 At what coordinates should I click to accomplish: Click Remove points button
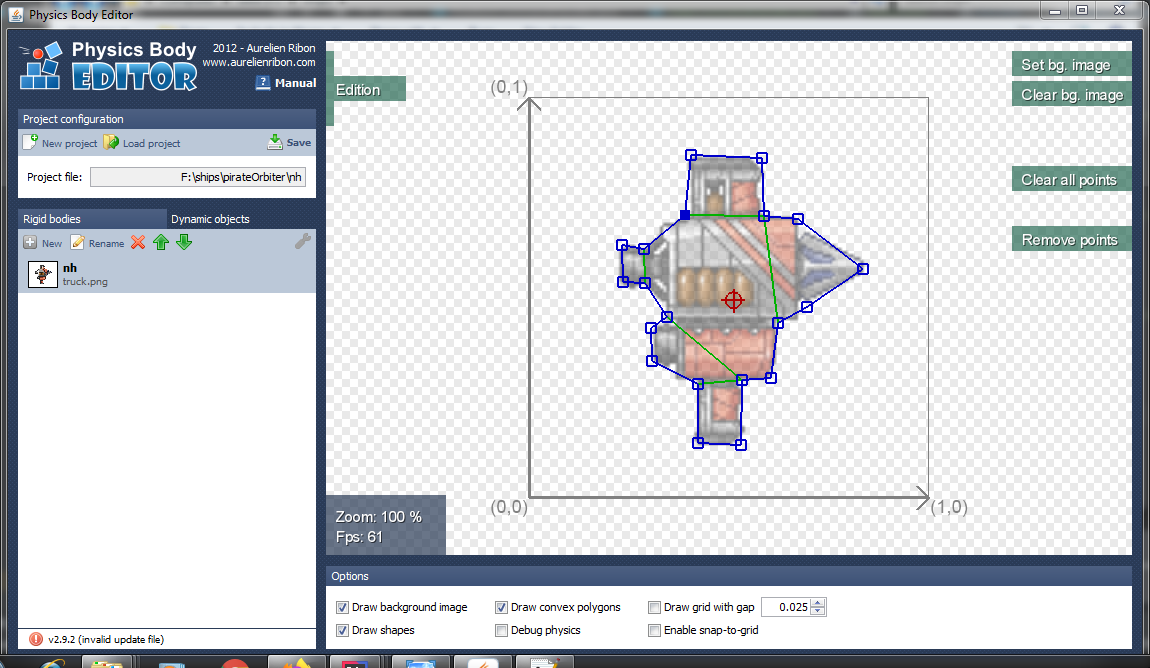click(x=1072, y=240)
